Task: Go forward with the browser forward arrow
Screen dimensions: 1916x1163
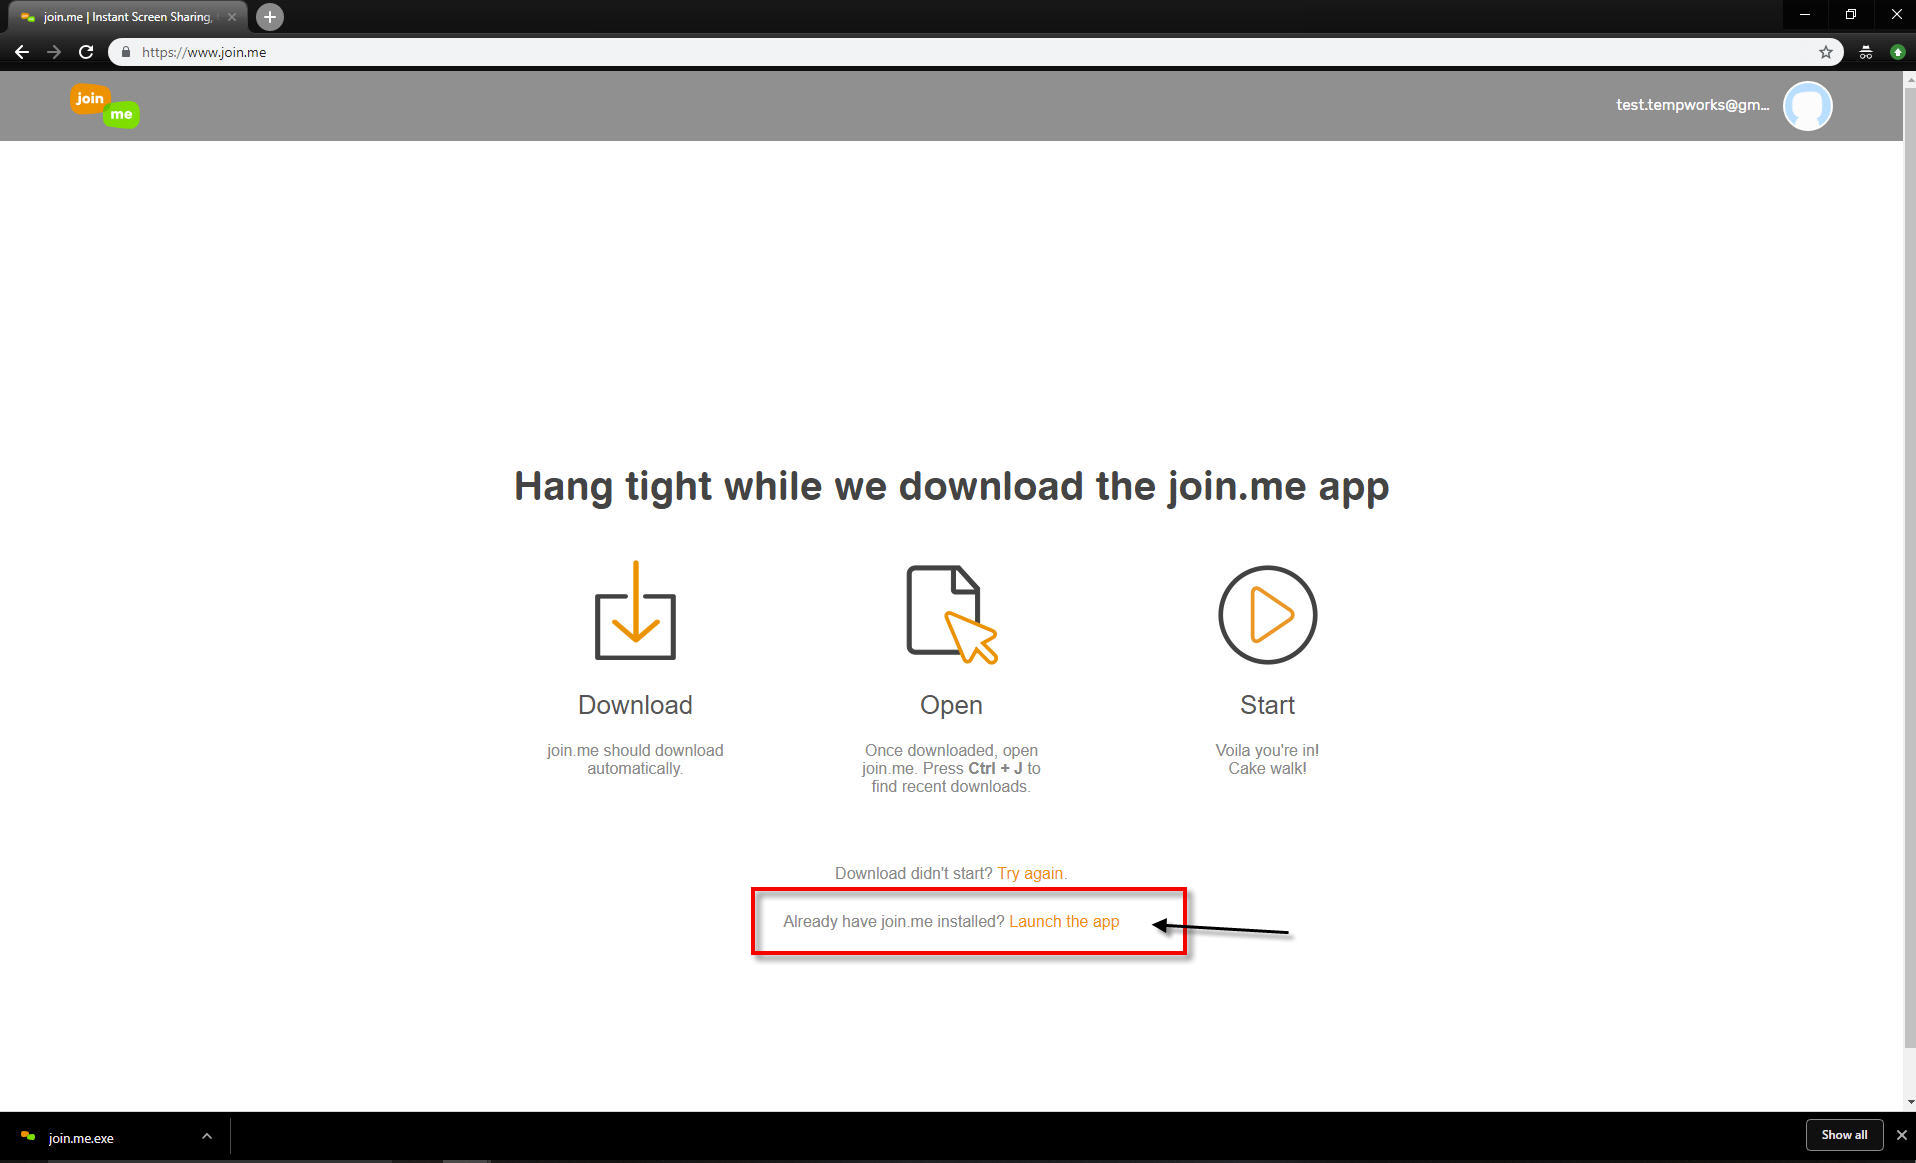Action: [x=54, y=52]
